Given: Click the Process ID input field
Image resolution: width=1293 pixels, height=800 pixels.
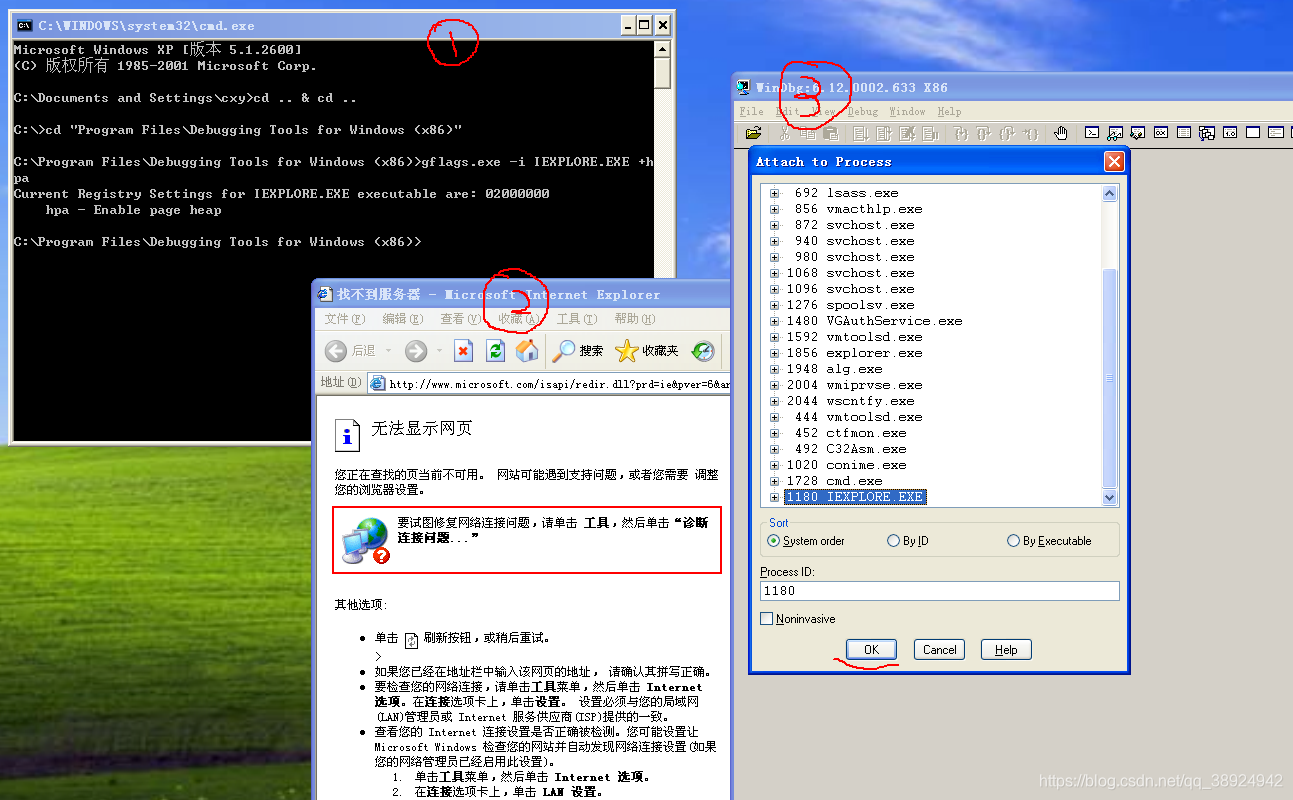Looking at the screenshot, I should (x=939, y=591).
